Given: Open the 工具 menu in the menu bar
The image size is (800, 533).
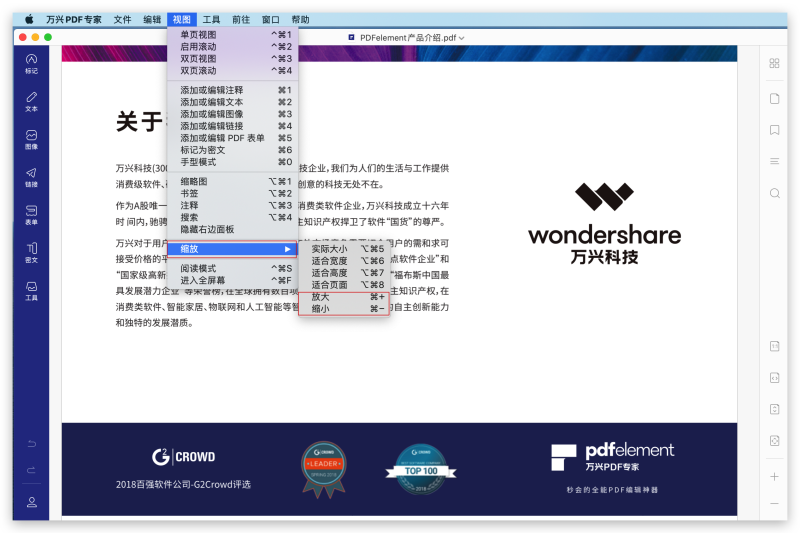Looking at the screenshot, I should (x=211, y=19).
